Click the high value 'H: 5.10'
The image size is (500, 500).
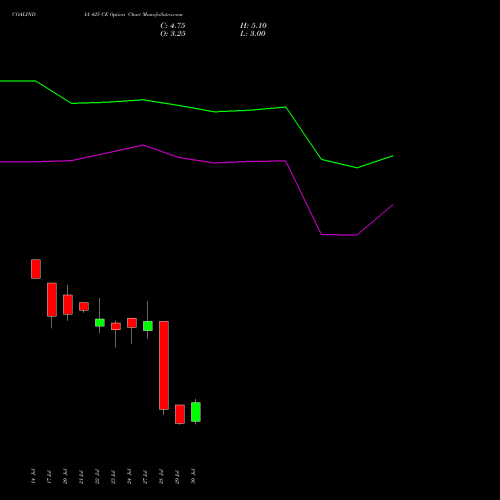click(253, 26)
